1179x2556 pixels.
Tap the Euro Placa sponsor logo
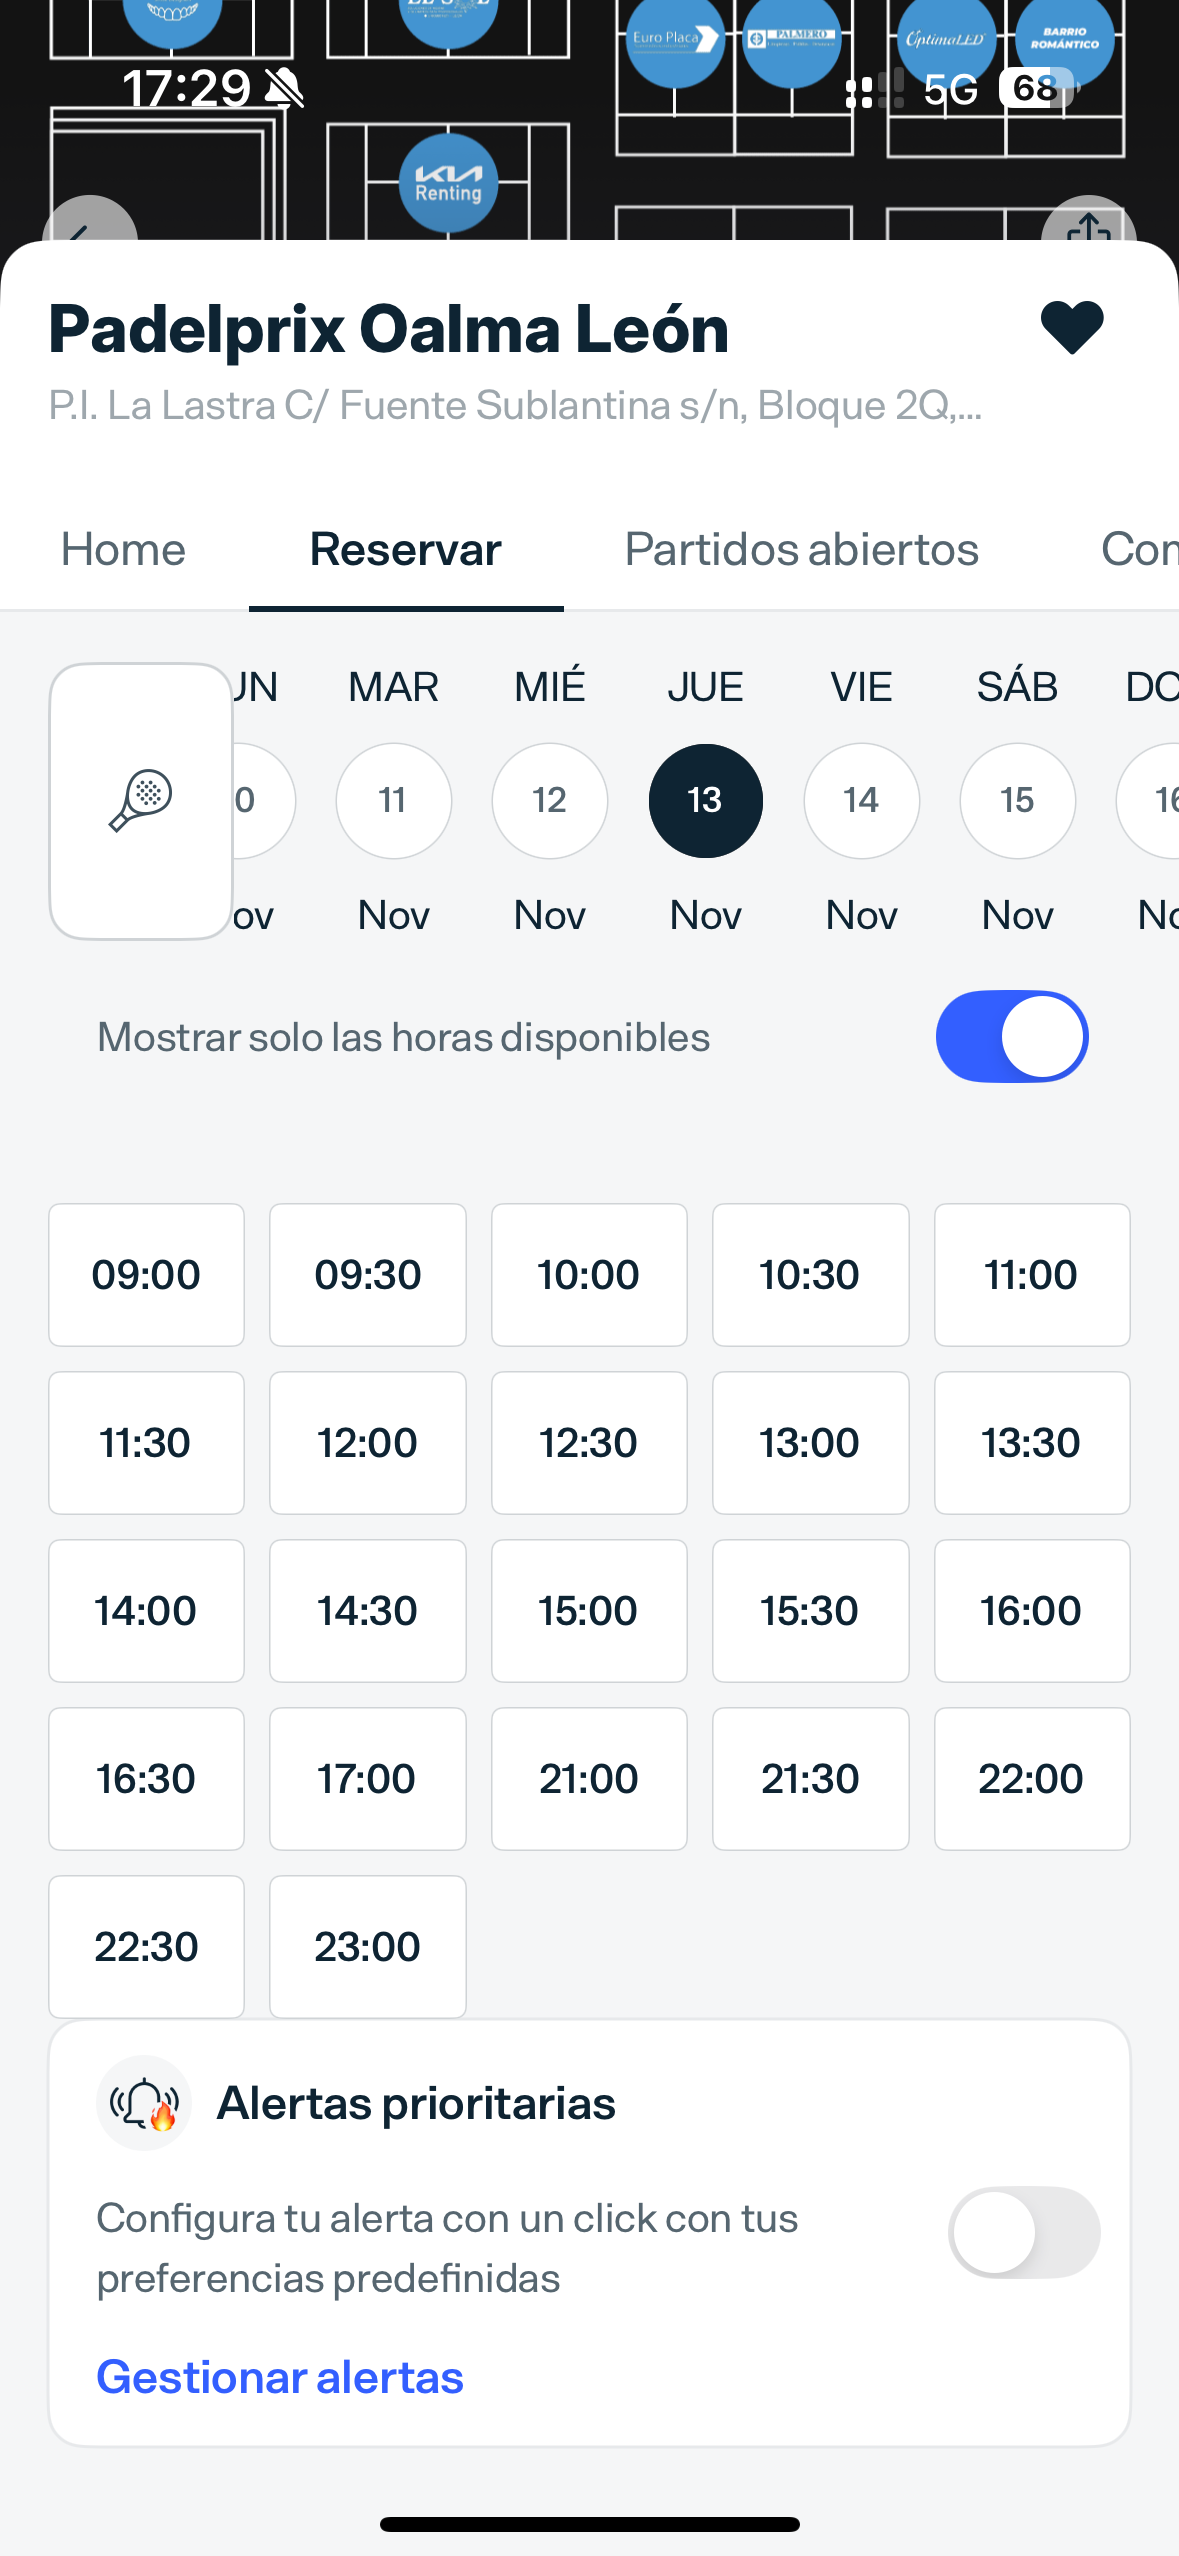click(675, 41)
